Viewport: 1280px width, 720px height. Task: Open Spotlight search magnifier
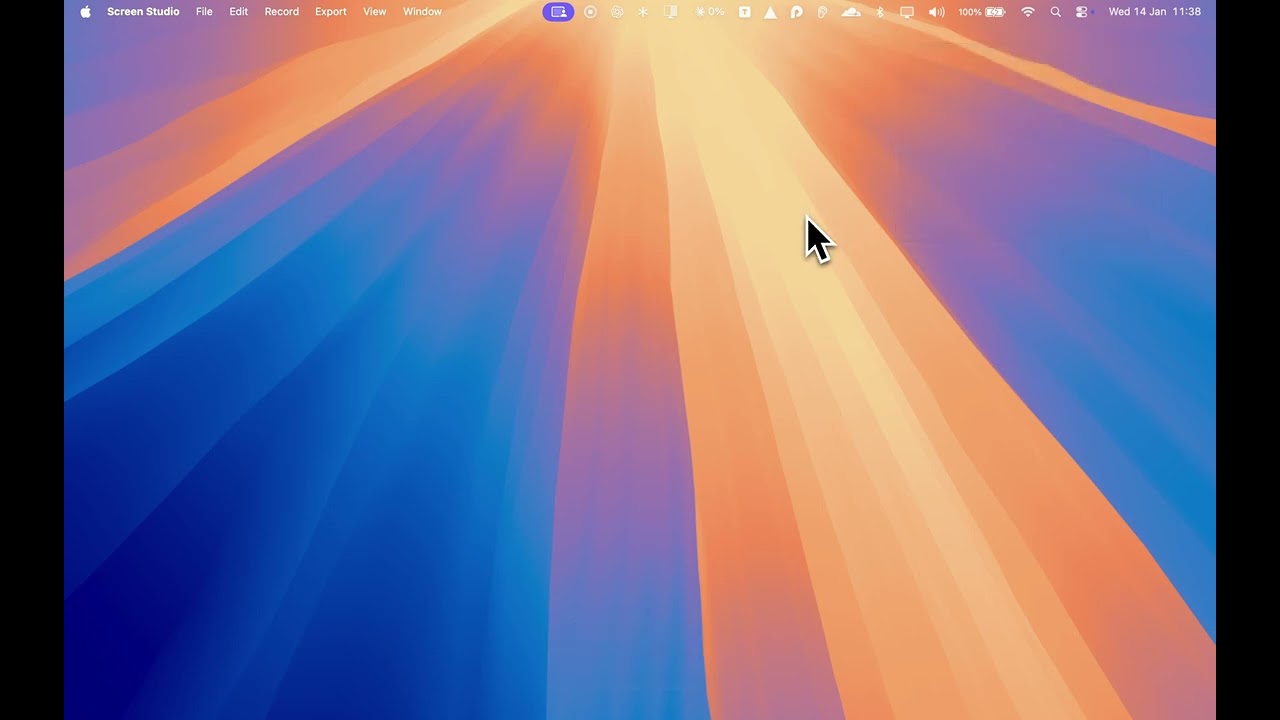coord(1056,12)
